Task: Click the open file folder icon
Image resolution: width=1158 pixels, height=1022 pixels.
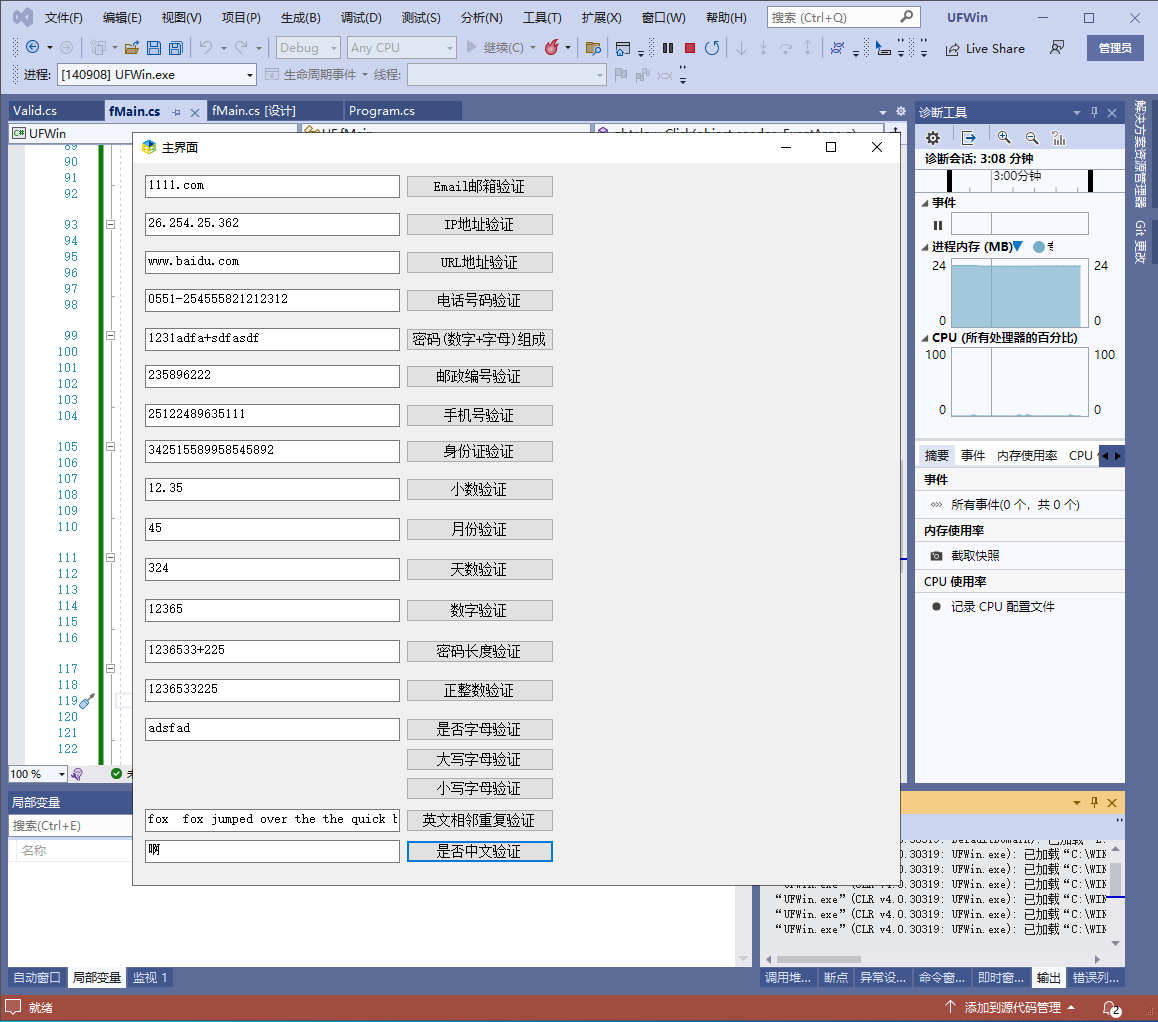Action: point(132,48)
